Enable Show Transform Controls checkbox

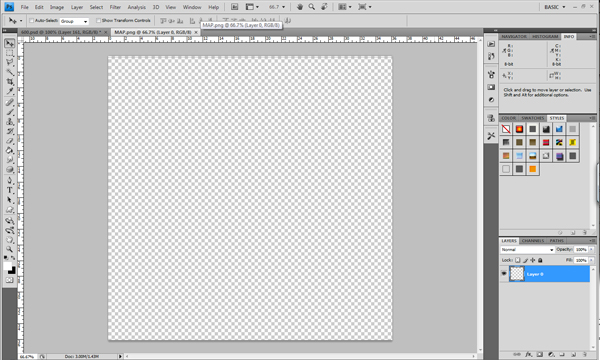(x=98, y=21)
